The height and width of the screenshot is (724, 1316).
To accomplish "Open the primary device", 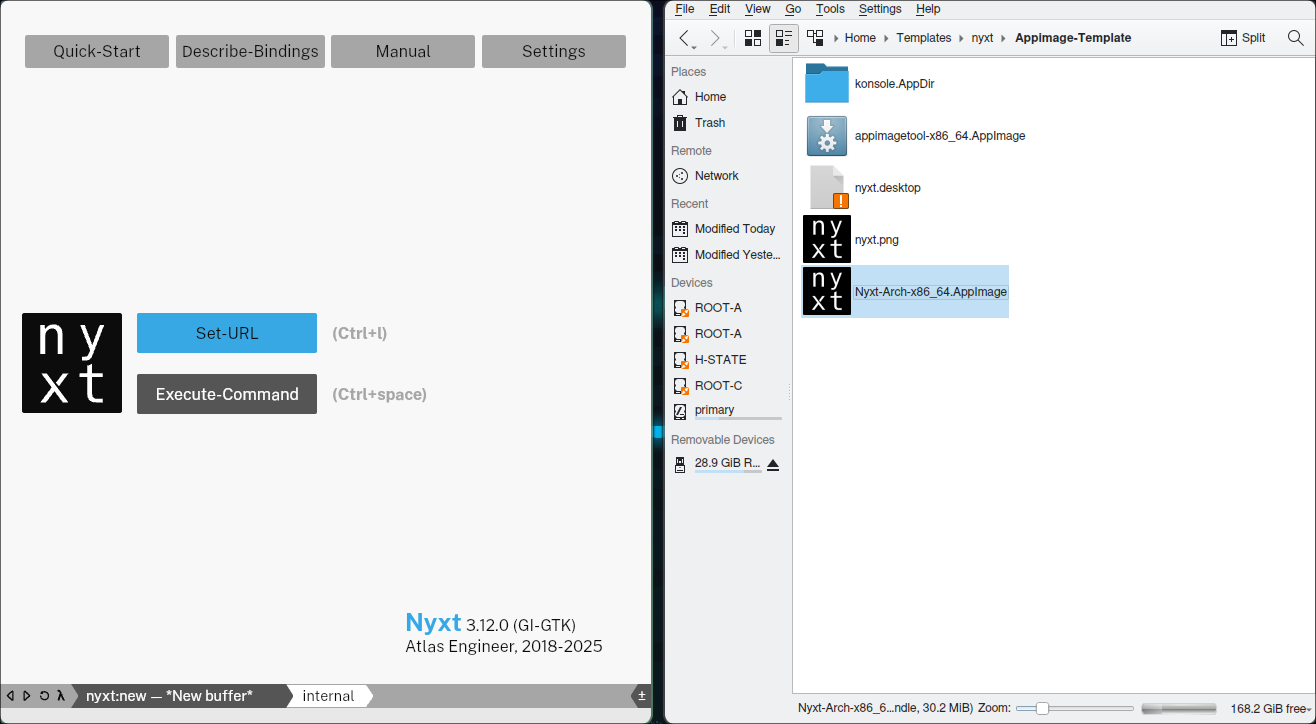I will 728,411.
